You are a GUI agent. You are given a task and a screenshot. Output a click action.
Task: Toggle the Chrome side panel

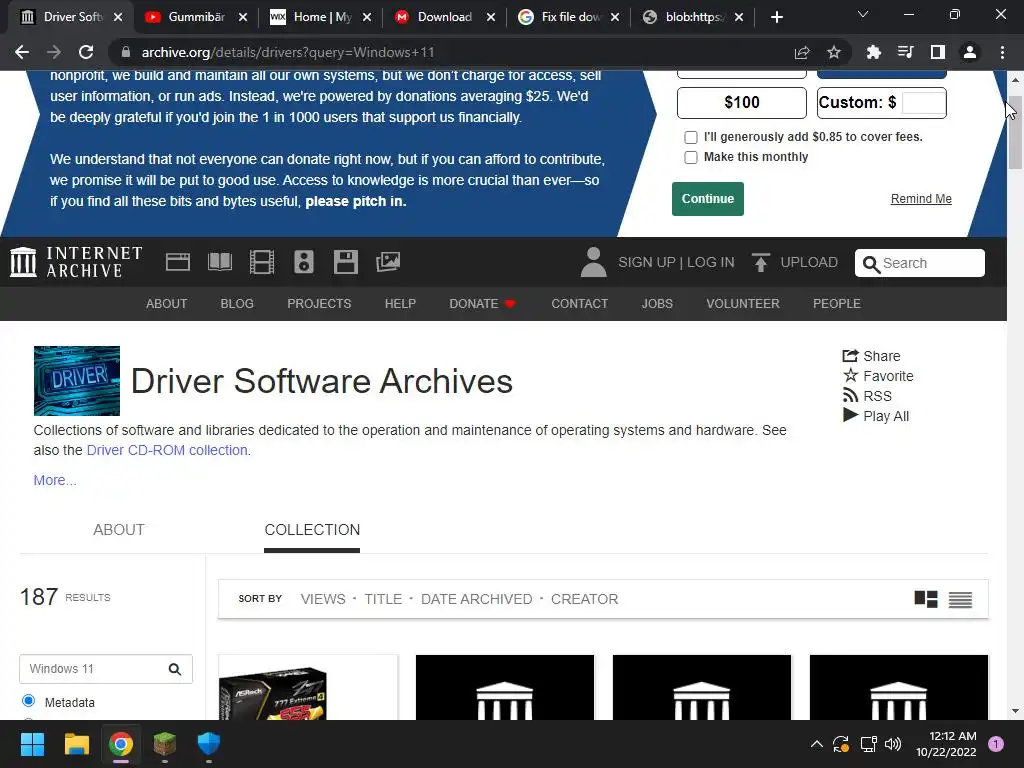point(938,52)
